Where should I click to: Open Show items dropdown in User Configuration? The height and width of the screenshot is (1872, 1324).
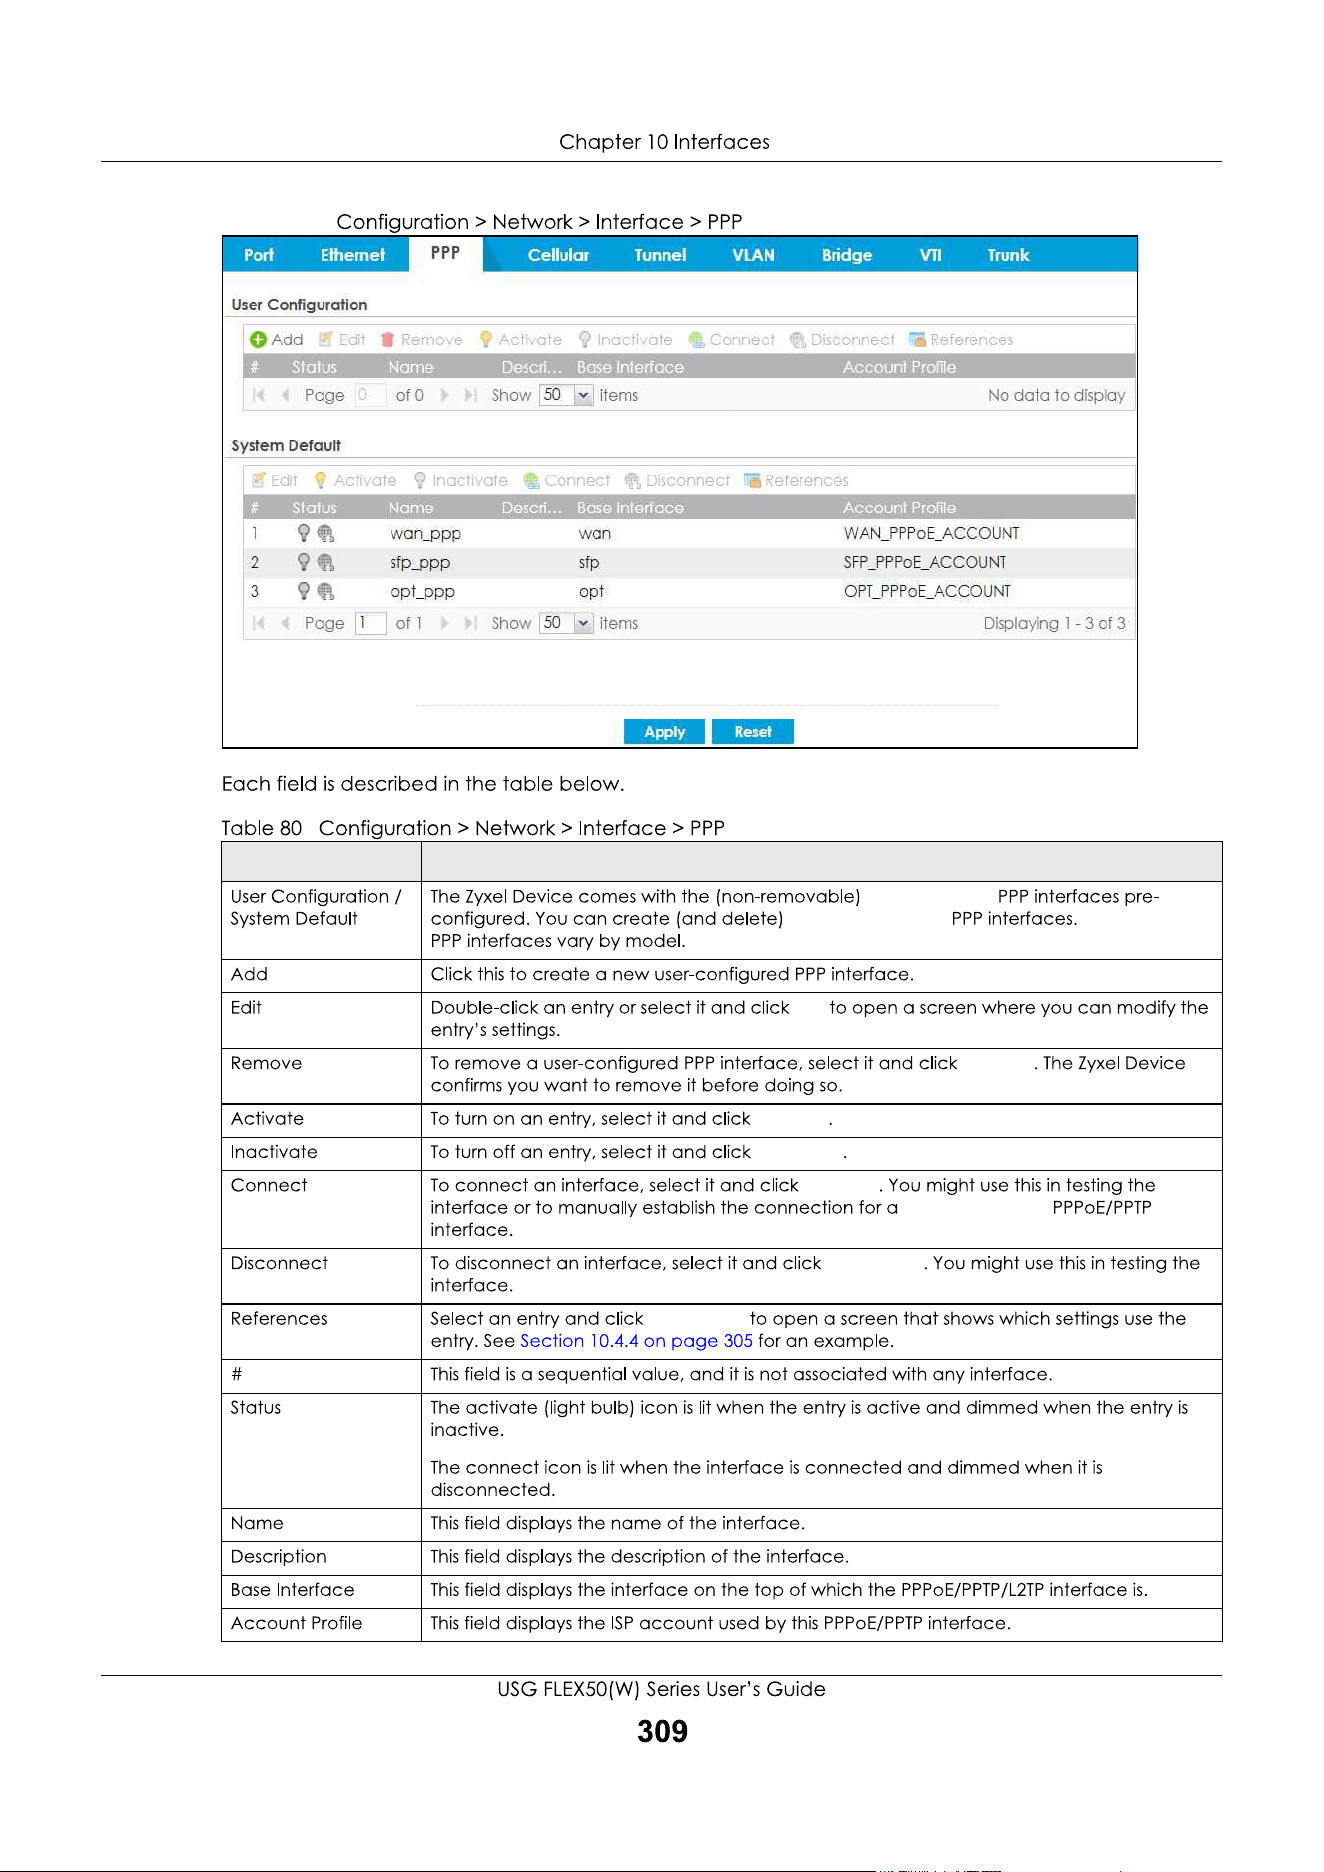click(x=584, y=396)
